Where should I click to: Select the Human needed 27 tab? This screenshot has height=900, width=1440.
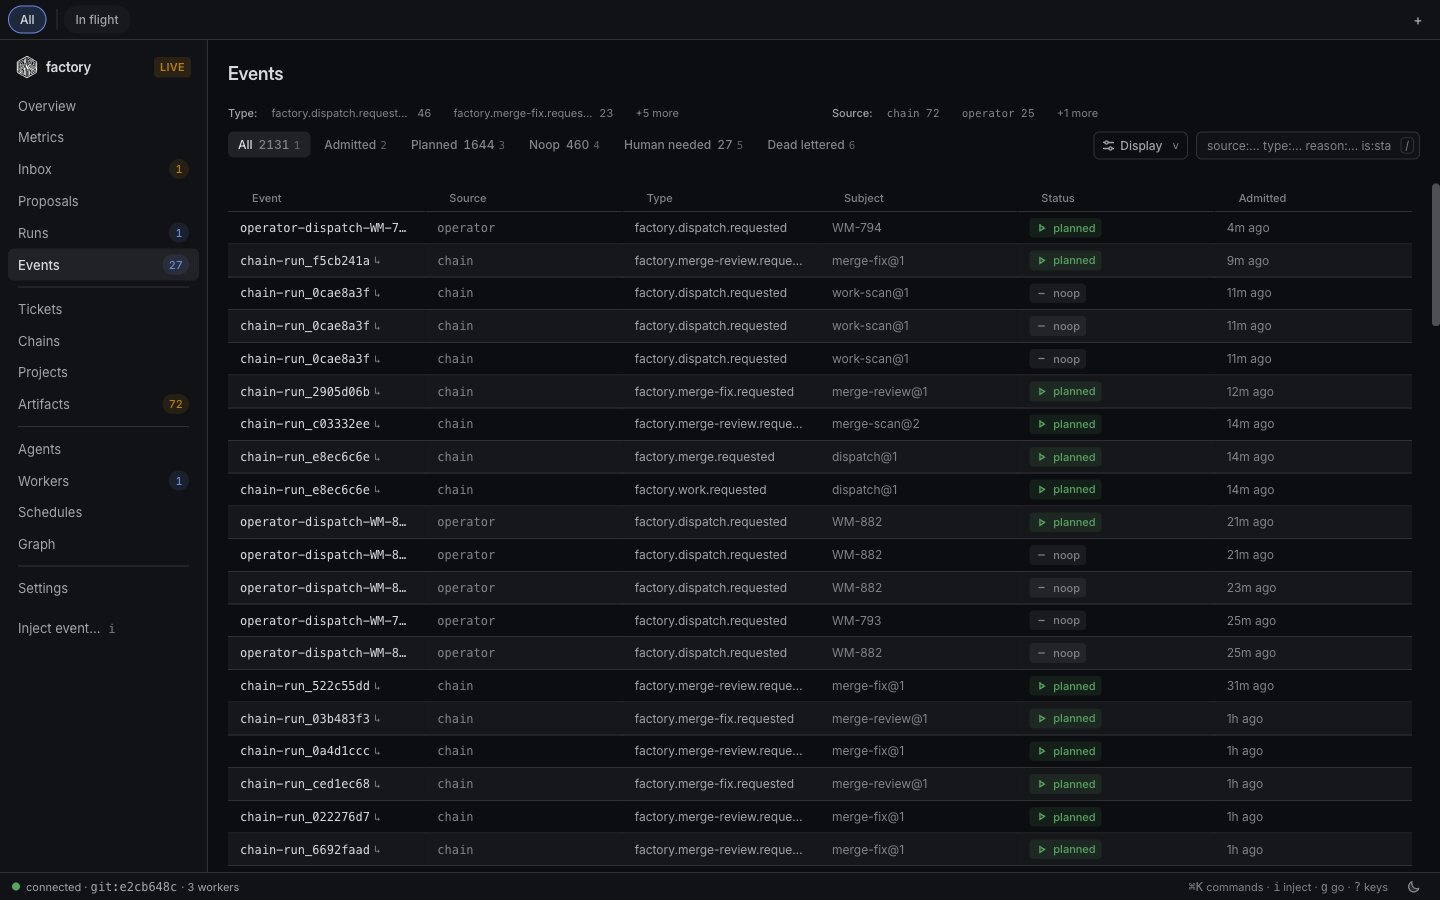coord(683,145)
